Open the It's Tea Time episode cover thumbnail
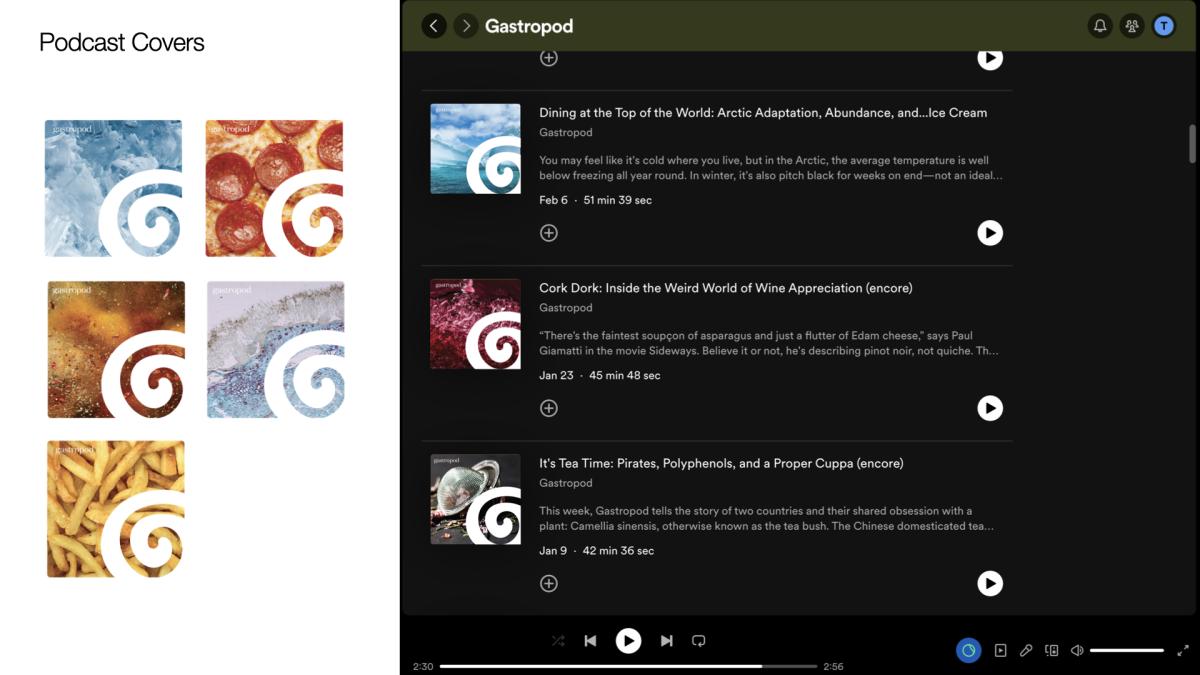Image resolution: width=1200 pixels, height=675 pixels. click(x=475, y=499)
